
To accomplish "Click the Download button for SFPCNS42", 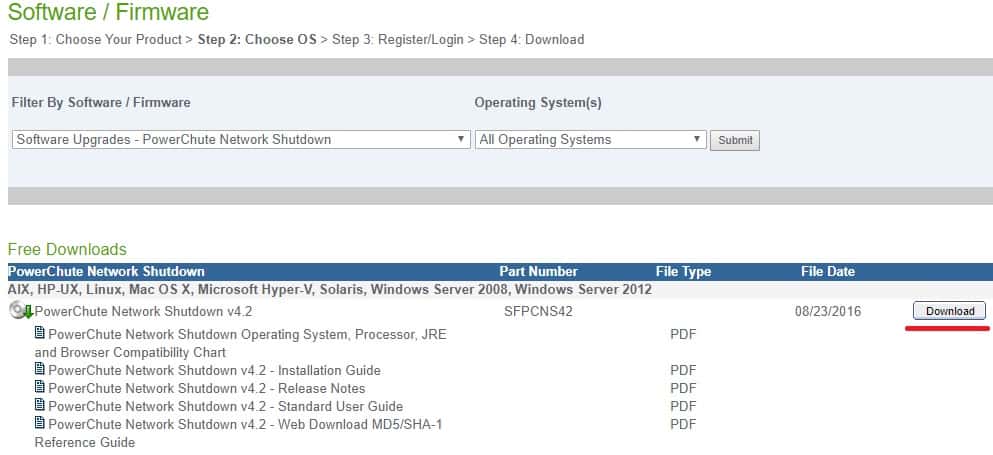I will pos(949,311).
